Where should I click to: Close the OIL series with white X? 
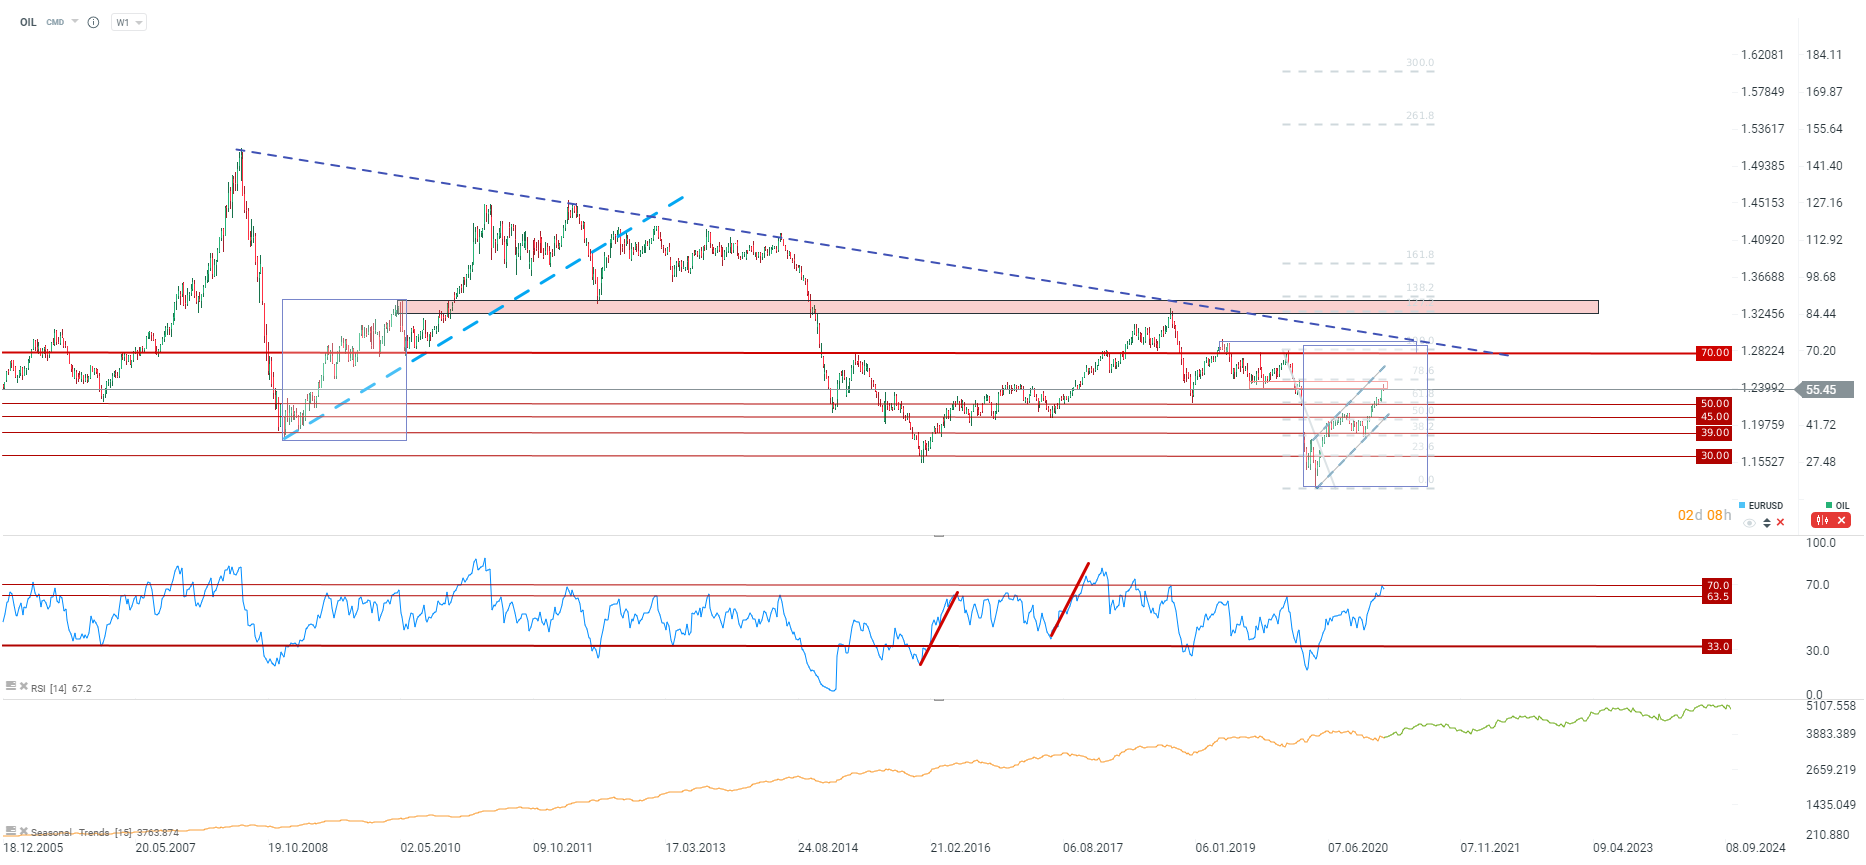pos(1841,520)
